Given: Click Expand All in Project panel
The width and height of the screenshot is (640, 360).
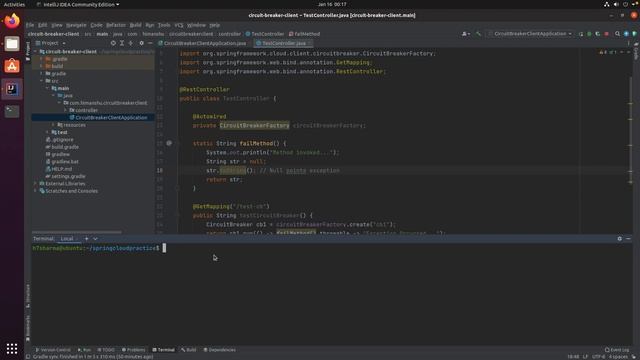Looking at the screenshot, I should (122, 43).
